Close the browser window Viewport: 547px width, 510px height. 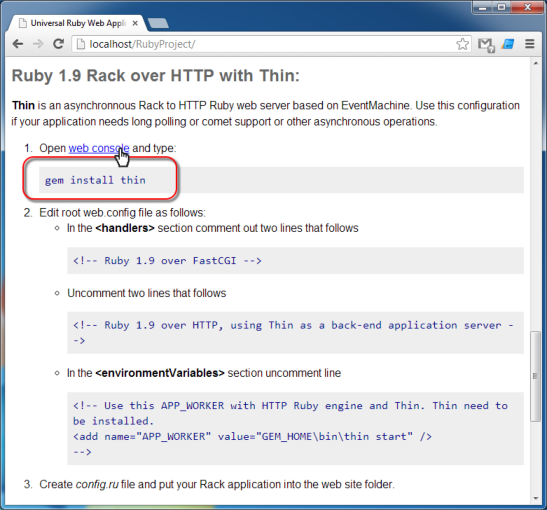(527, 7)
